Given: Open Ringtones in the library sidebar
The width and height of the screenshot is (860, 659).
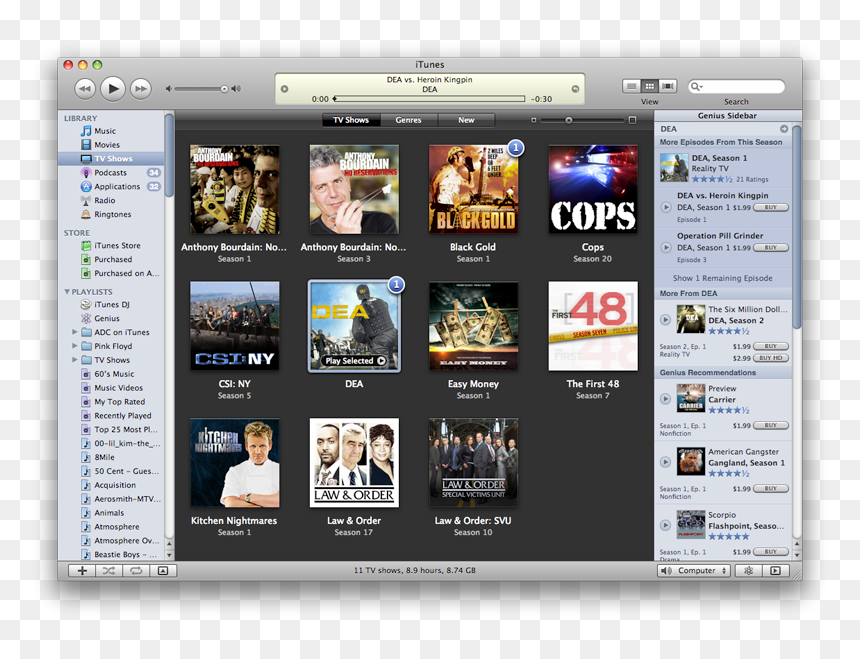Looking at the screenshot, I should pyautogui.click(x=111, y=214).
